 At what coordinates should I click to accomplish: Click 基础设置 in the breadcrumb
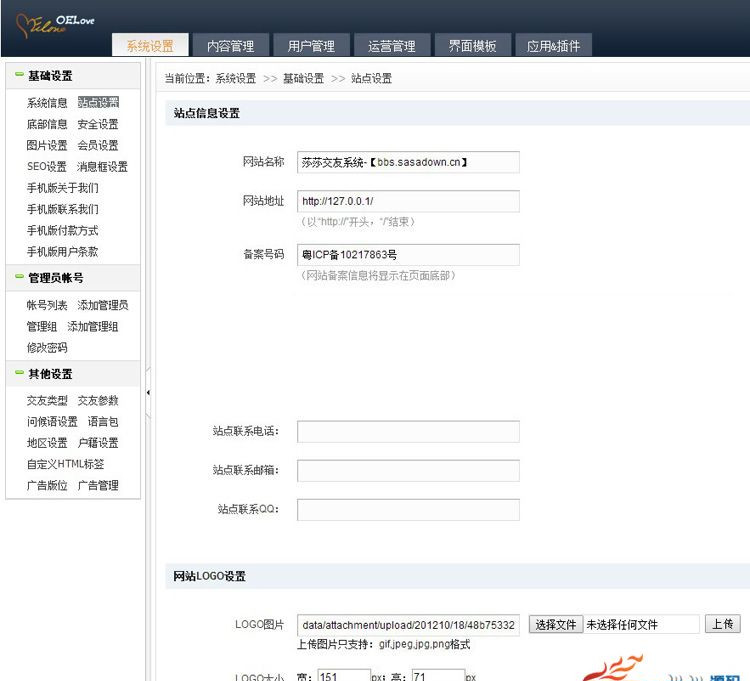[303, 78]
